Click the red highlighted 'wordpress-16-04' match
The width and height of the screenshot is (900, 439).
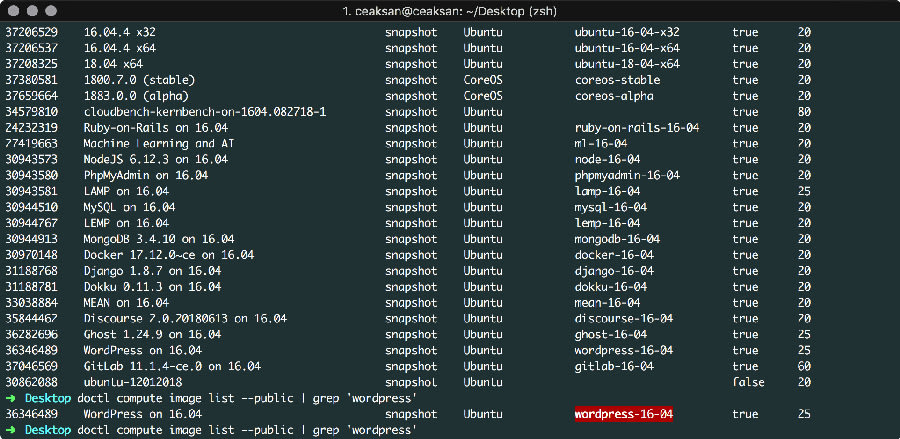click(624, 414)
